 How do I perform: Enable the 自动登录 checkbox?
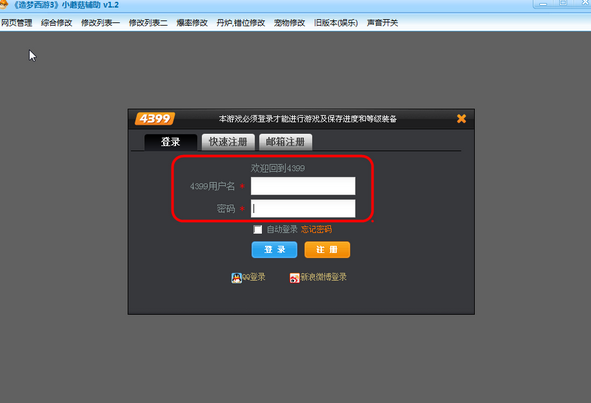click(258, 230)
